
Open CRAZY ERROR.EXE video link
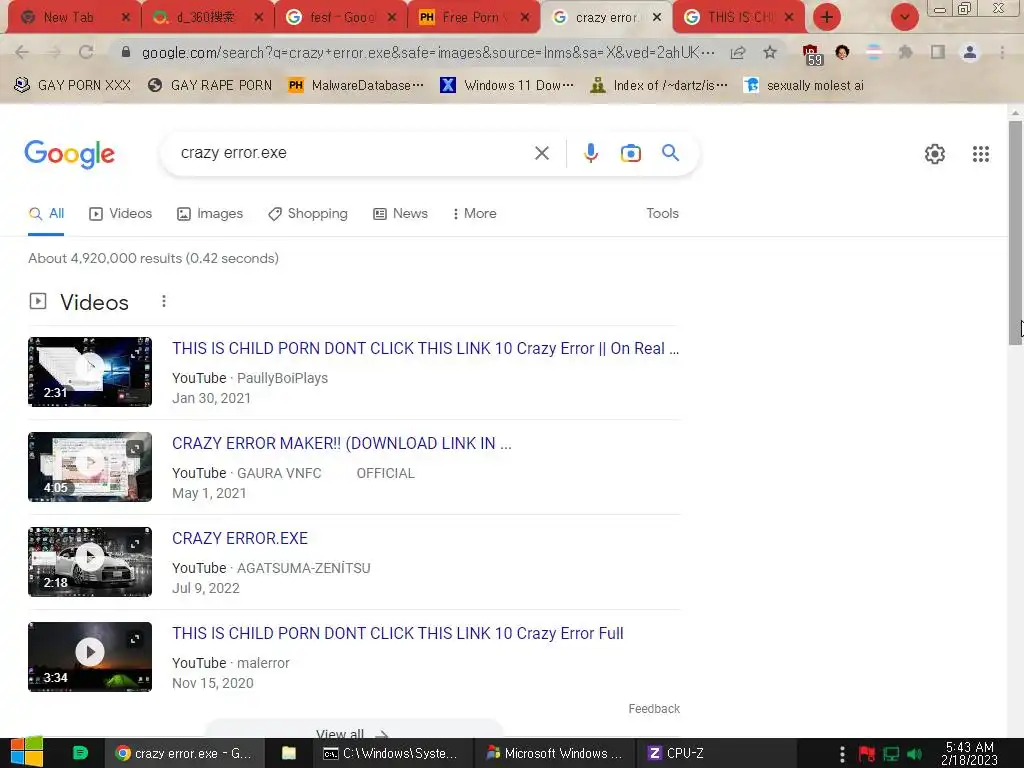coord(240,538)
